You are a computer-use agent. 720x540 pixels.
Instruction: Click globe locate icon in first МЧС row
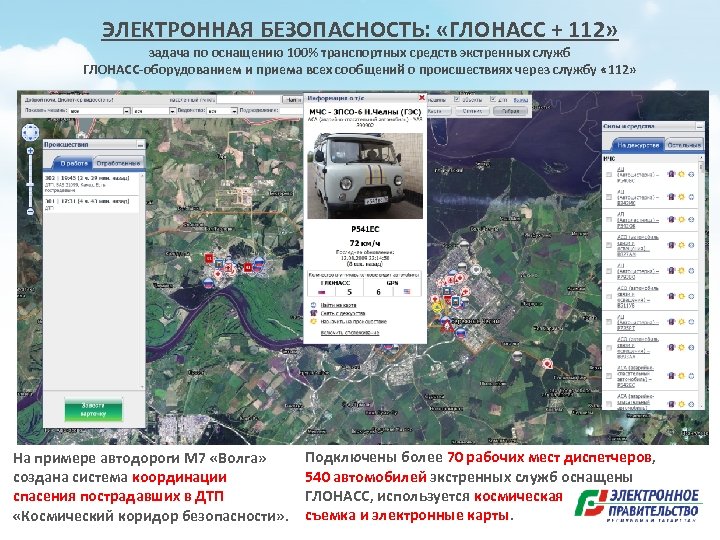[691, 174]
